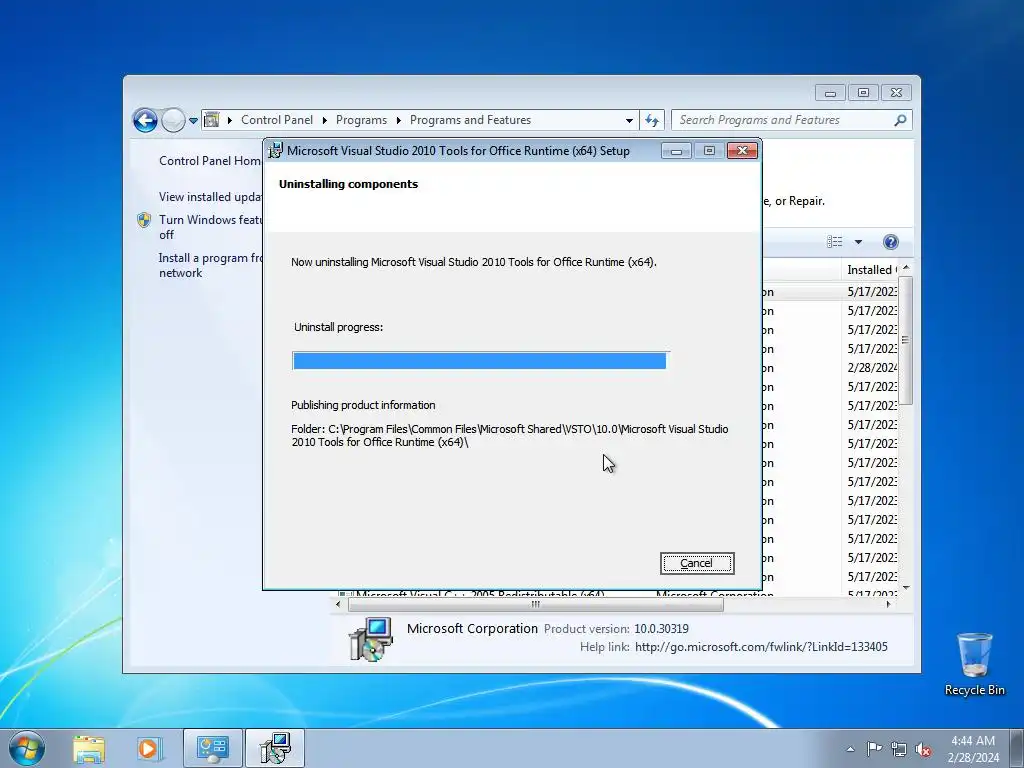This screenshot has height=768, width=1024.
Task: Switch to Control Panel taskbar button
Action: click(212, 748)
